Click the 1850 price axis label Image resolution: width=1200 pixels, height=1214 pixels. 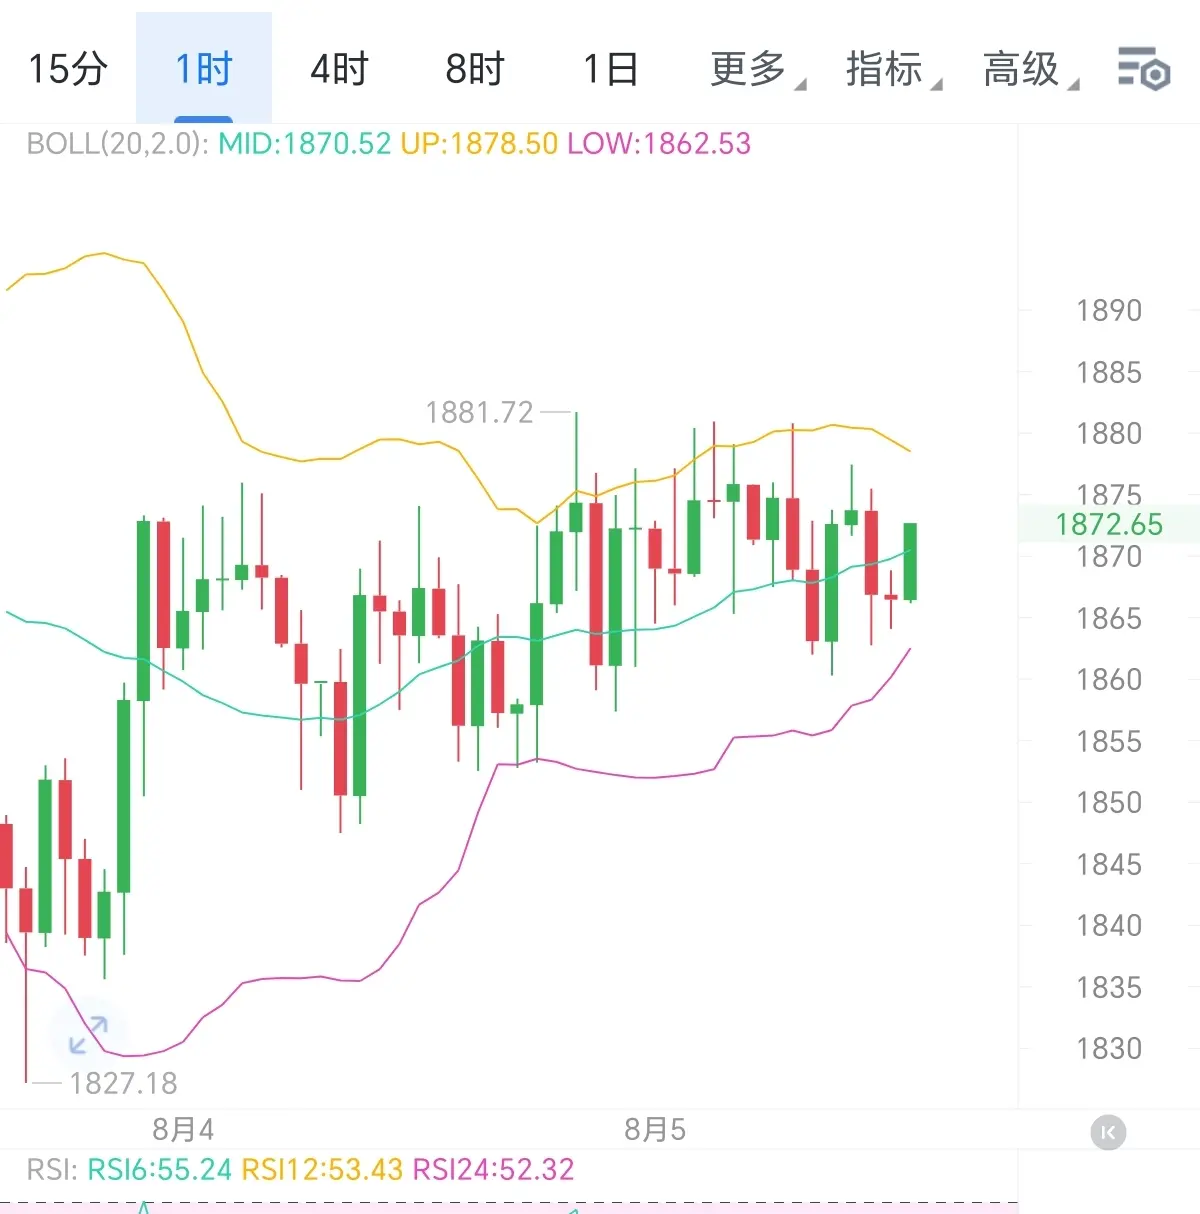click(1108, 803)
